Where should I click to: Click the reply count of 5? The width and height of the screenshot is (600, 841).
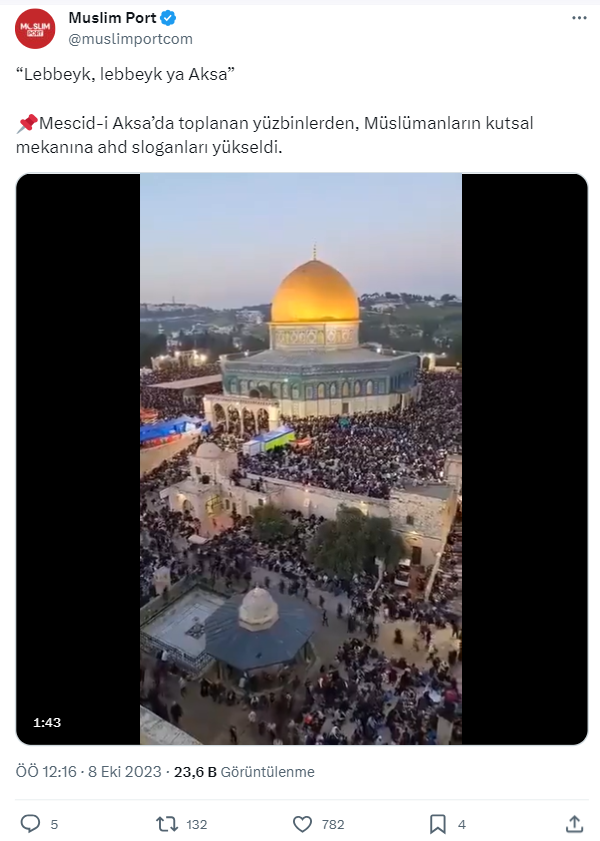(x=54, y=824)
